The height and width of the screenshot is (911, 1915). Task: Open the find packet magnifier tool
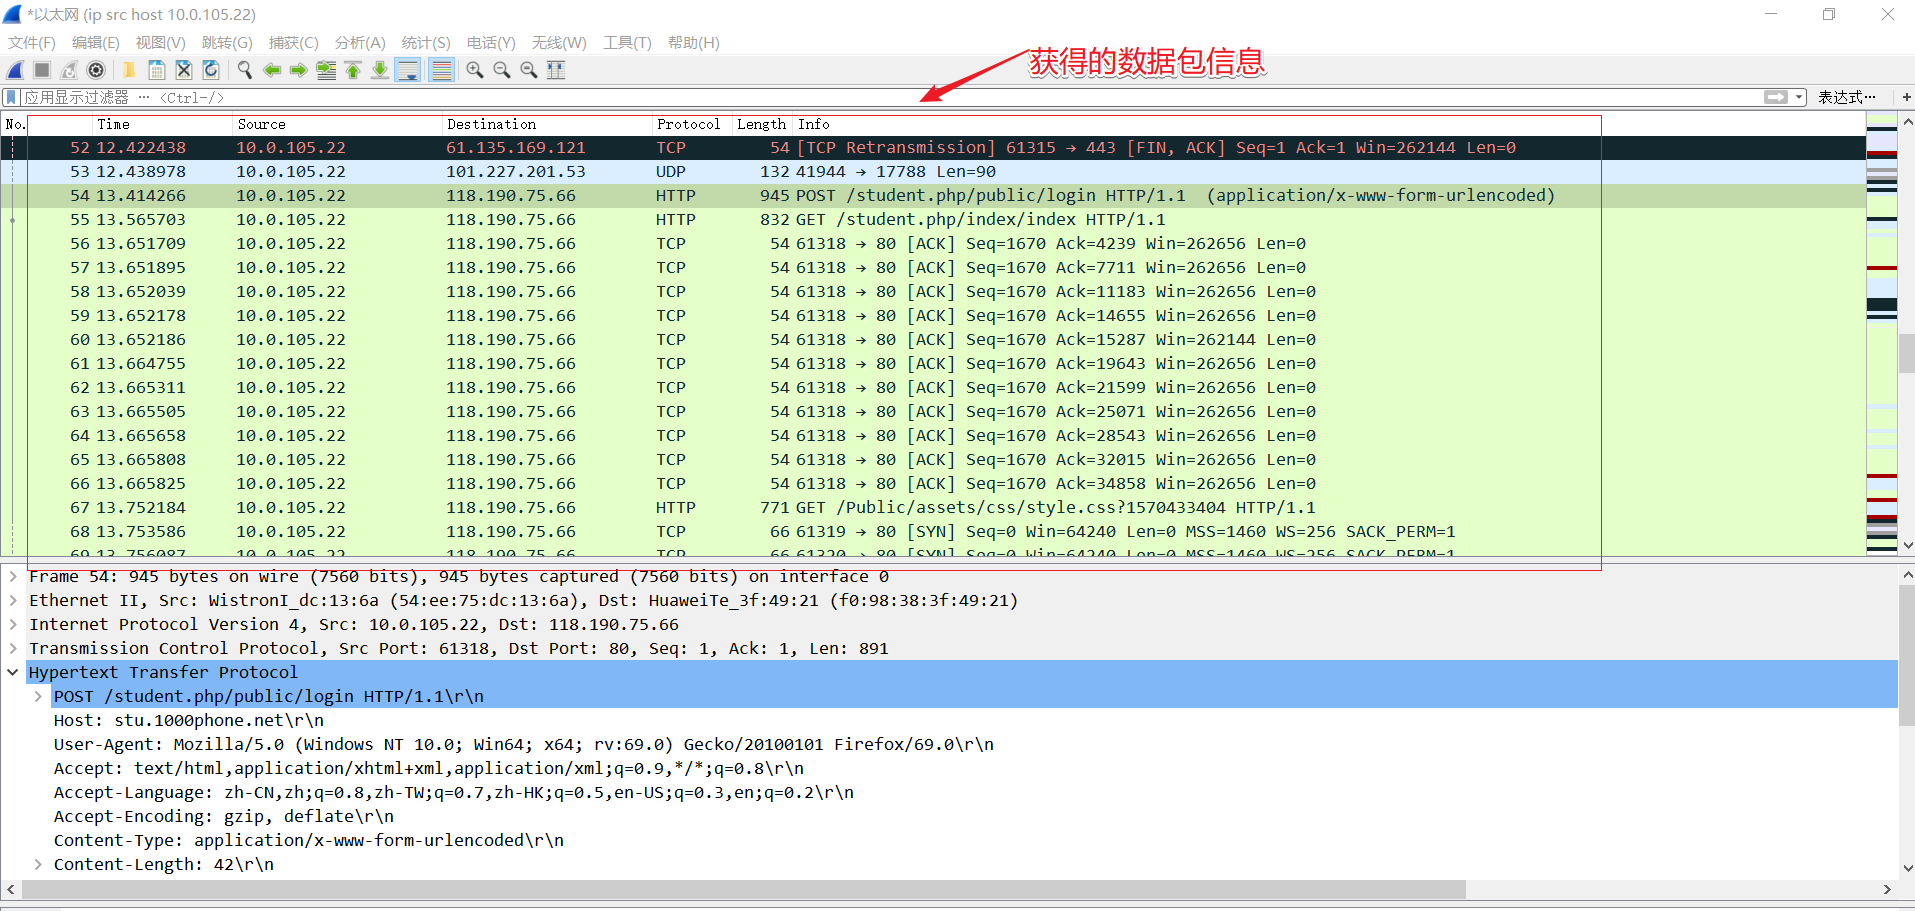click(x=244, y=70)
